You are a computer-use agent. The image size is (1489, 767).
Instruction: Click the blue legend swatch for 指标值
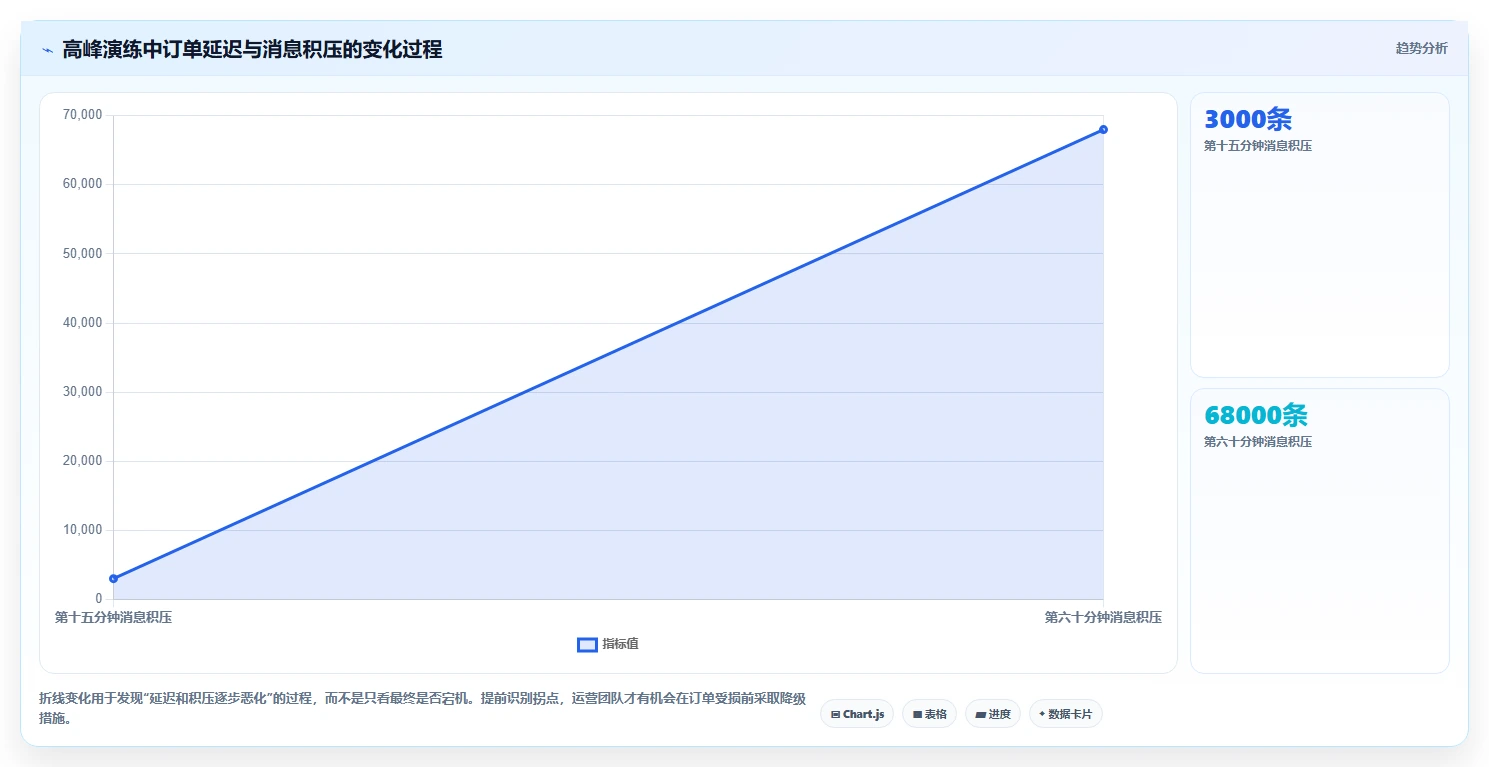(587, 645)
